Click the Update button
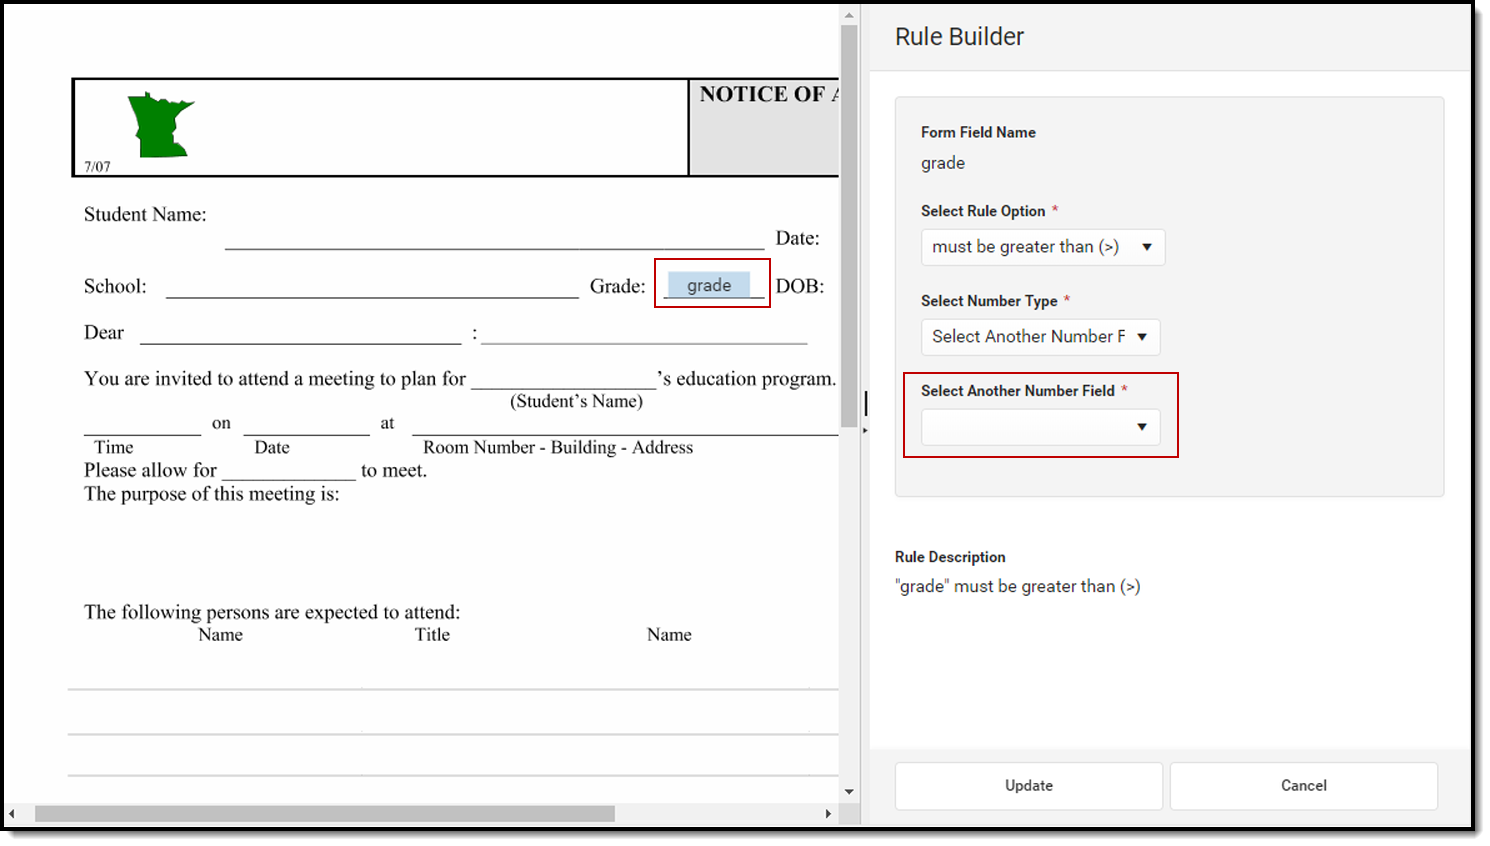 pos(1028,786)
